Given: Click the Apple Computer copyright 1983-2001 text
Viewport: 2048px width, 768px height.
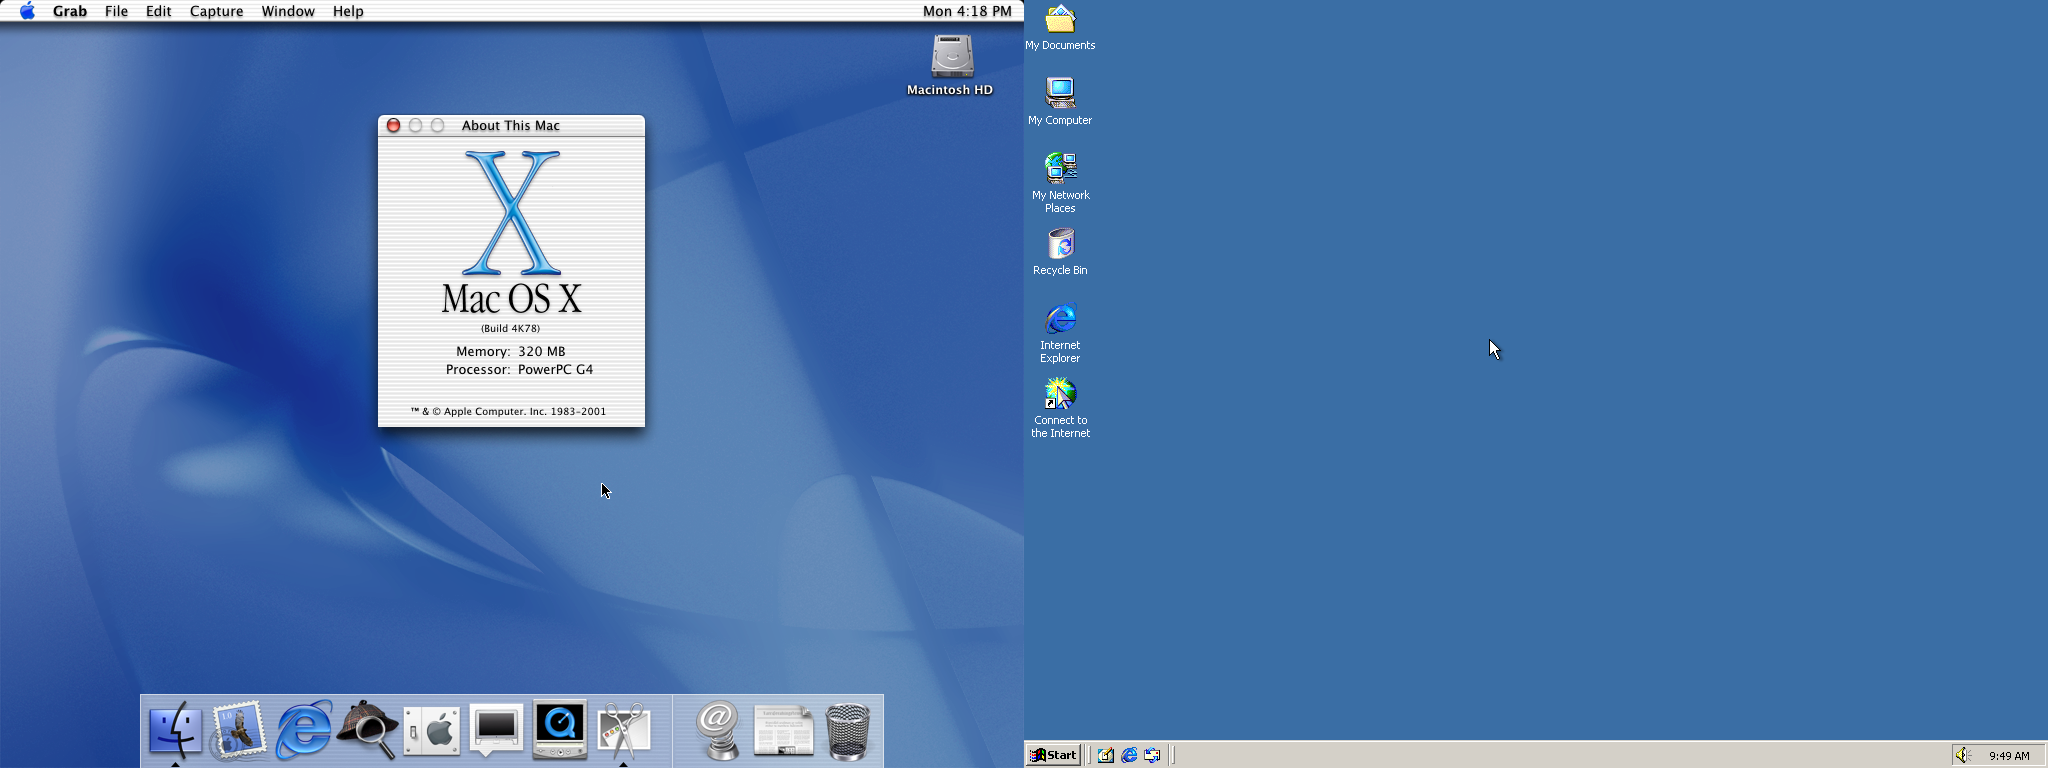Looking at the screenshot, I should [x=508, y=411].
